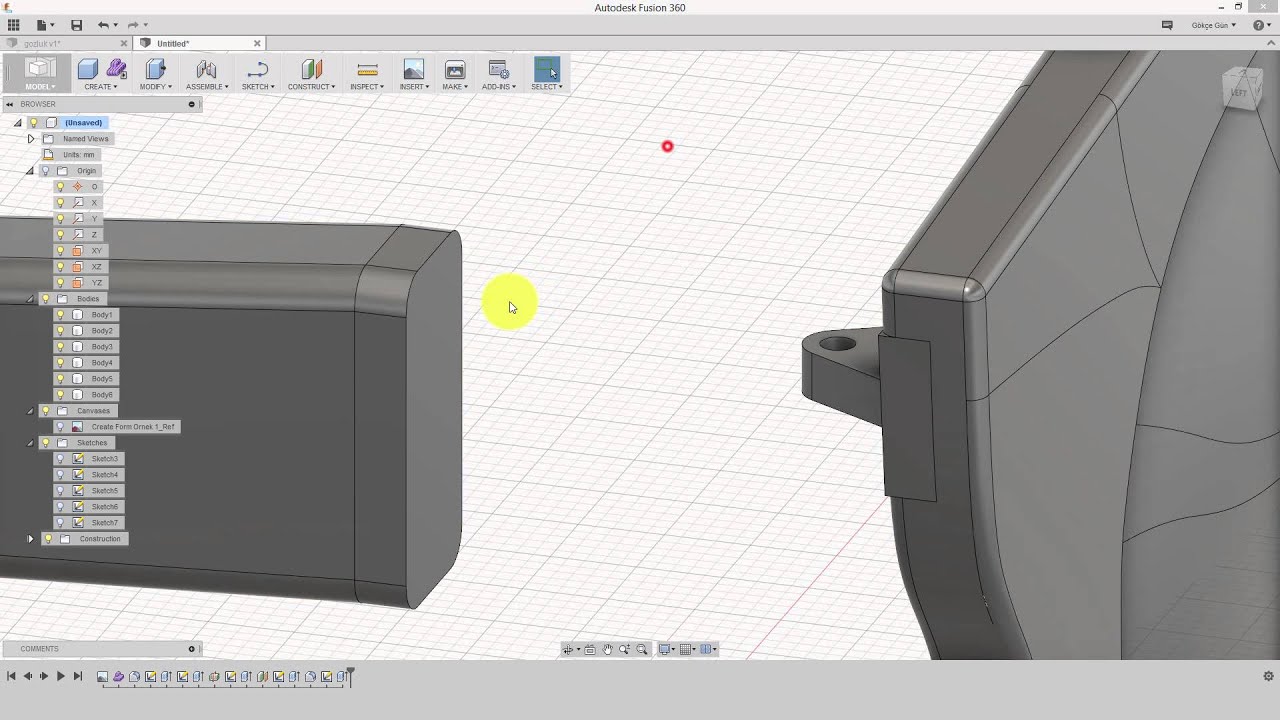Click the Add-Ins scripts icon
1280x720 pixels.
tap(498, 69)
